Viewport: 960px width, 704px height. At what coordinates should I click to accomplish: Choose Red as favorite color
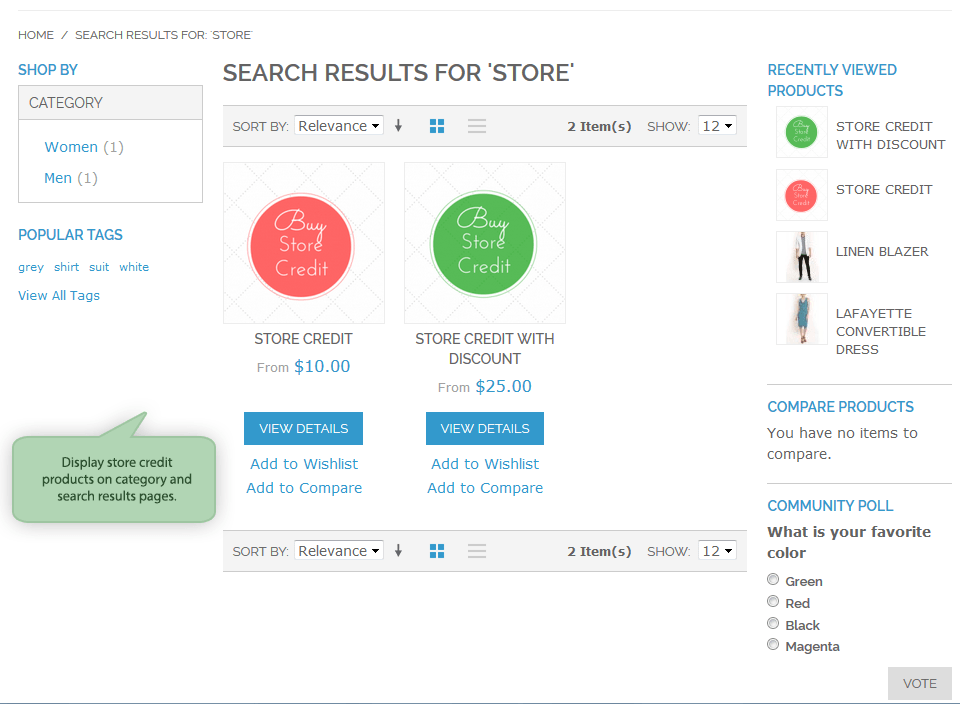[773, 601]
